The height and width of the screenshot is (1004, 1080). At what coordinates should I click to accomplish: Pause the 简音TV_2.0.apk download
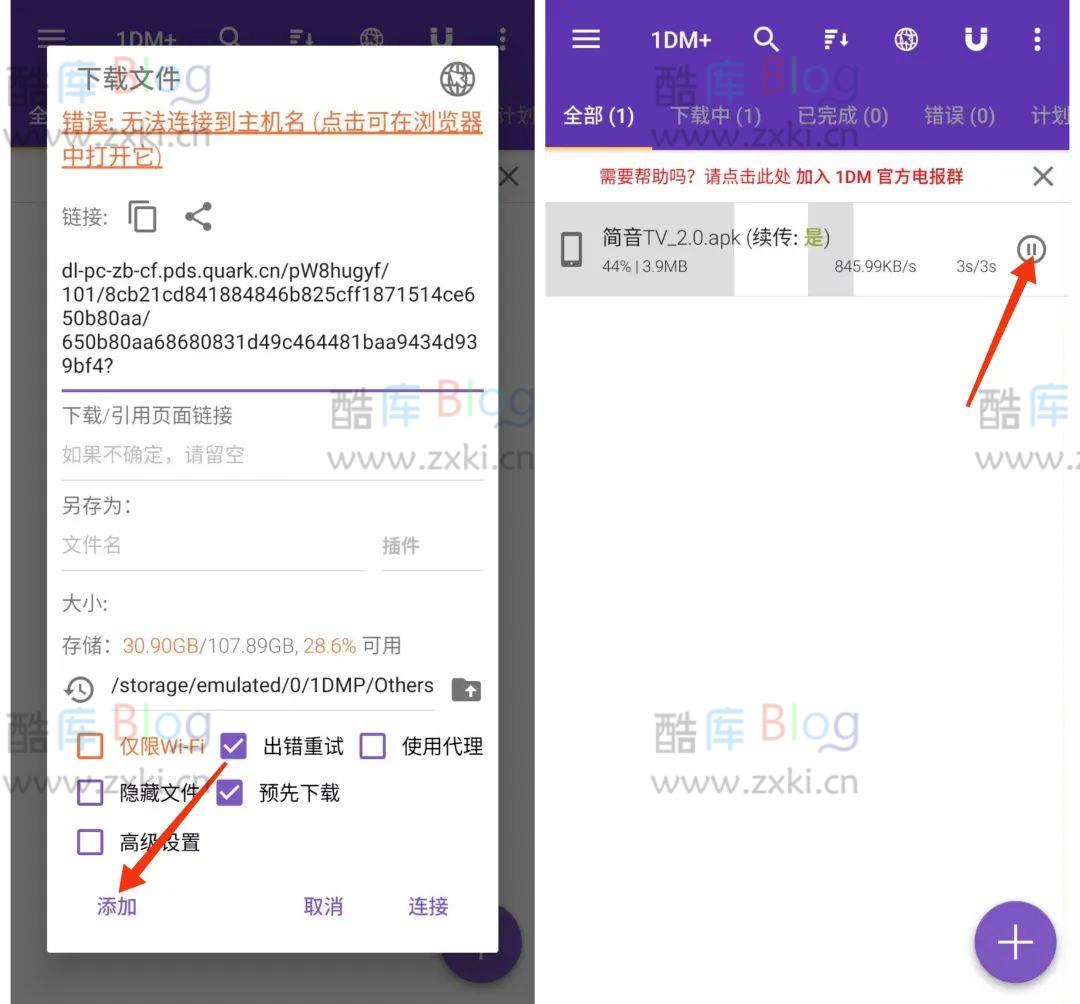1031,250
